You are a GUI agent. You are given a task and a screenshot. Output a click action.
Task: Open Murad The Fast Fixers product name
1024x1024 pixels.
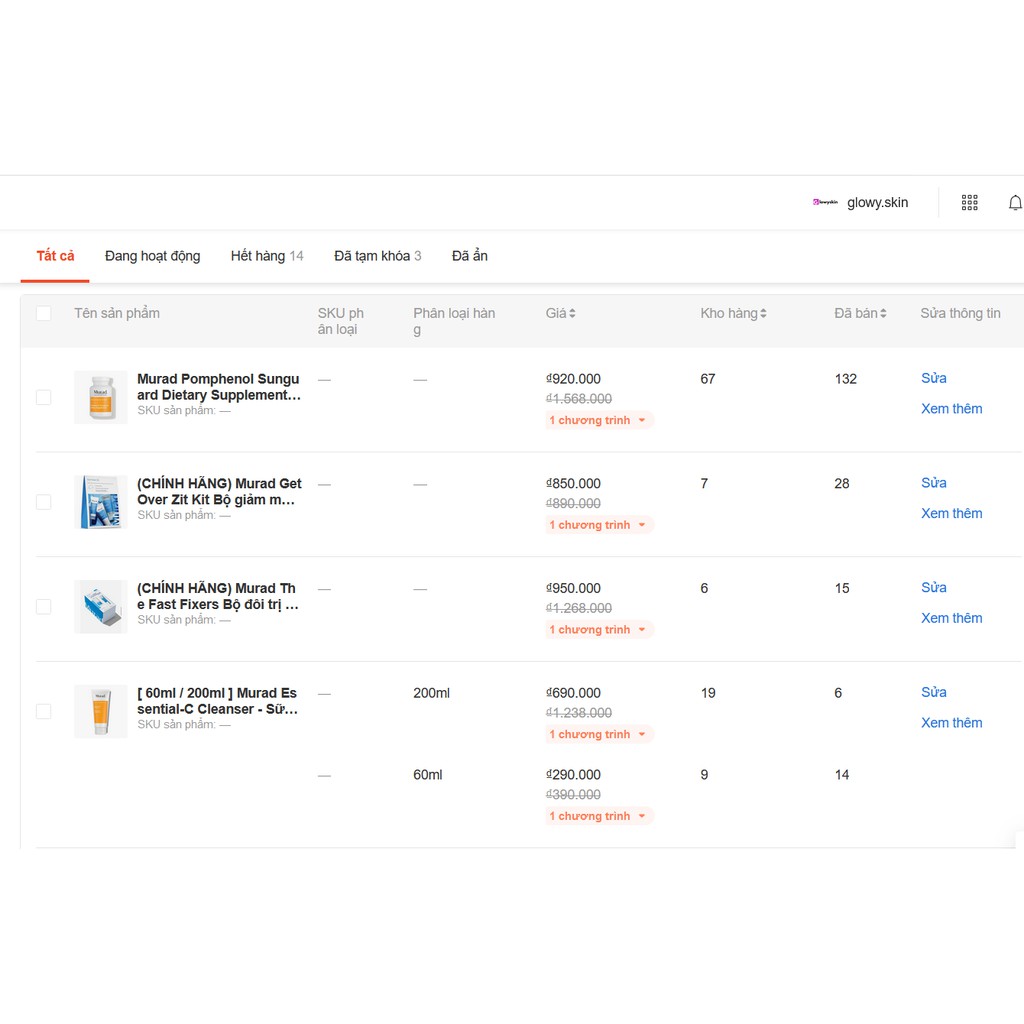pos(217,596)
